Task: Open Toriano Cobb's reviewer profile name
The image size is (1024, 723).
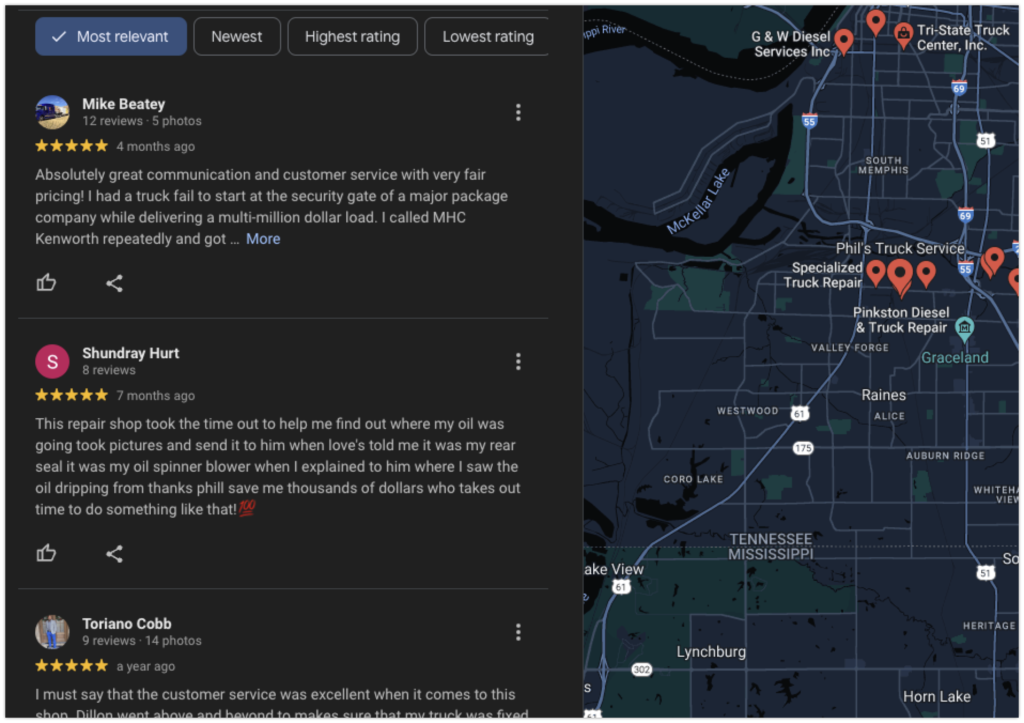Action: pyautogui.click(x=127, y=624)
